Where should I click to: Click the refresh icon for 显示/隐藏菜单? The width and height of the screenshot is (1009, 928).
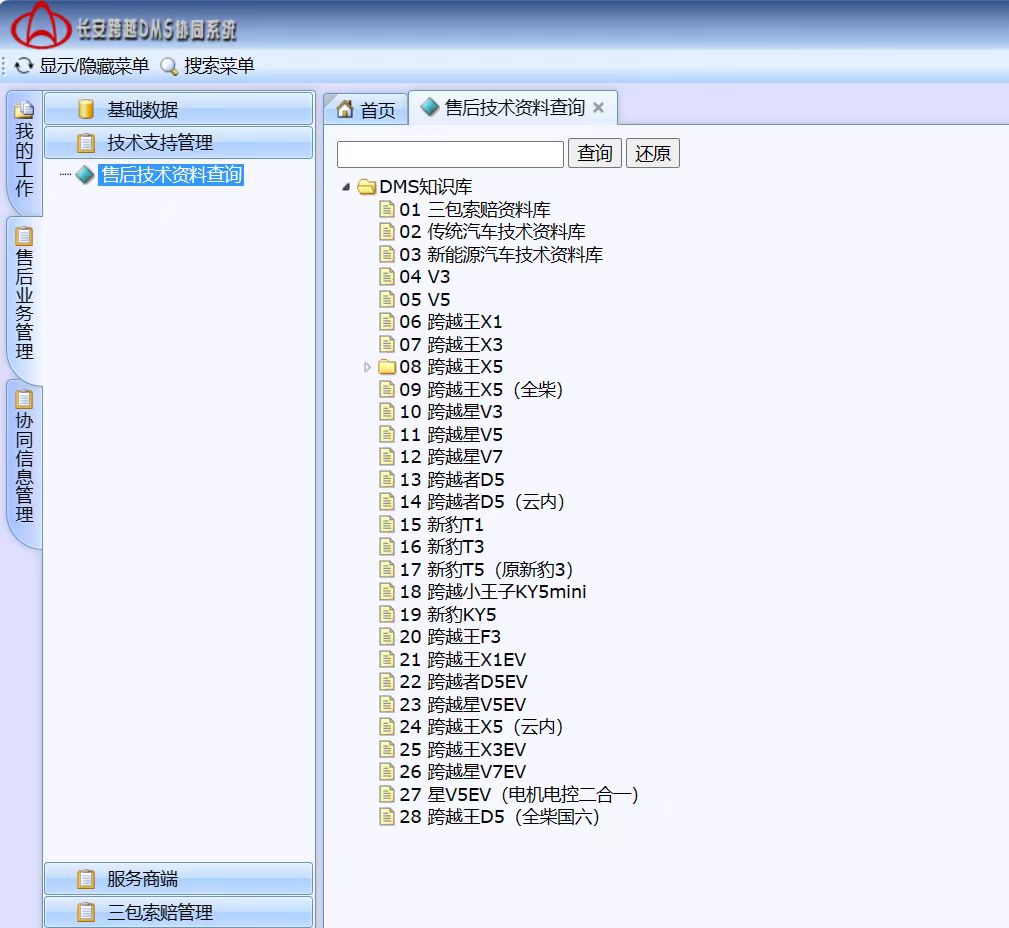coord(24,67)
